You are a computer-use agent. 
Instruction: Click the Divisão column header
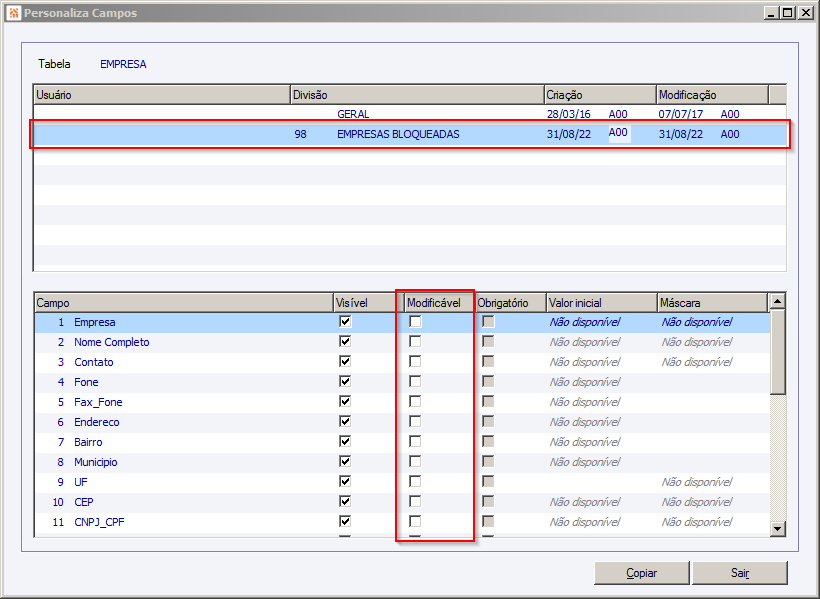click(417, 95)
